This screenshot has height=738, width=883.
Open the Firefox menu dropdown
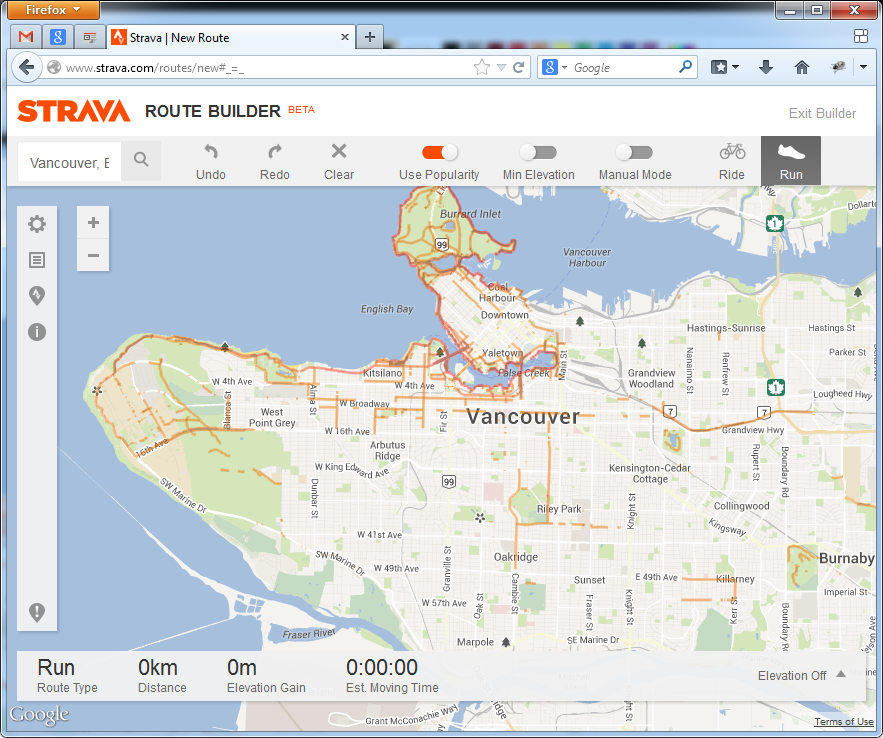[x=54, y=10]
